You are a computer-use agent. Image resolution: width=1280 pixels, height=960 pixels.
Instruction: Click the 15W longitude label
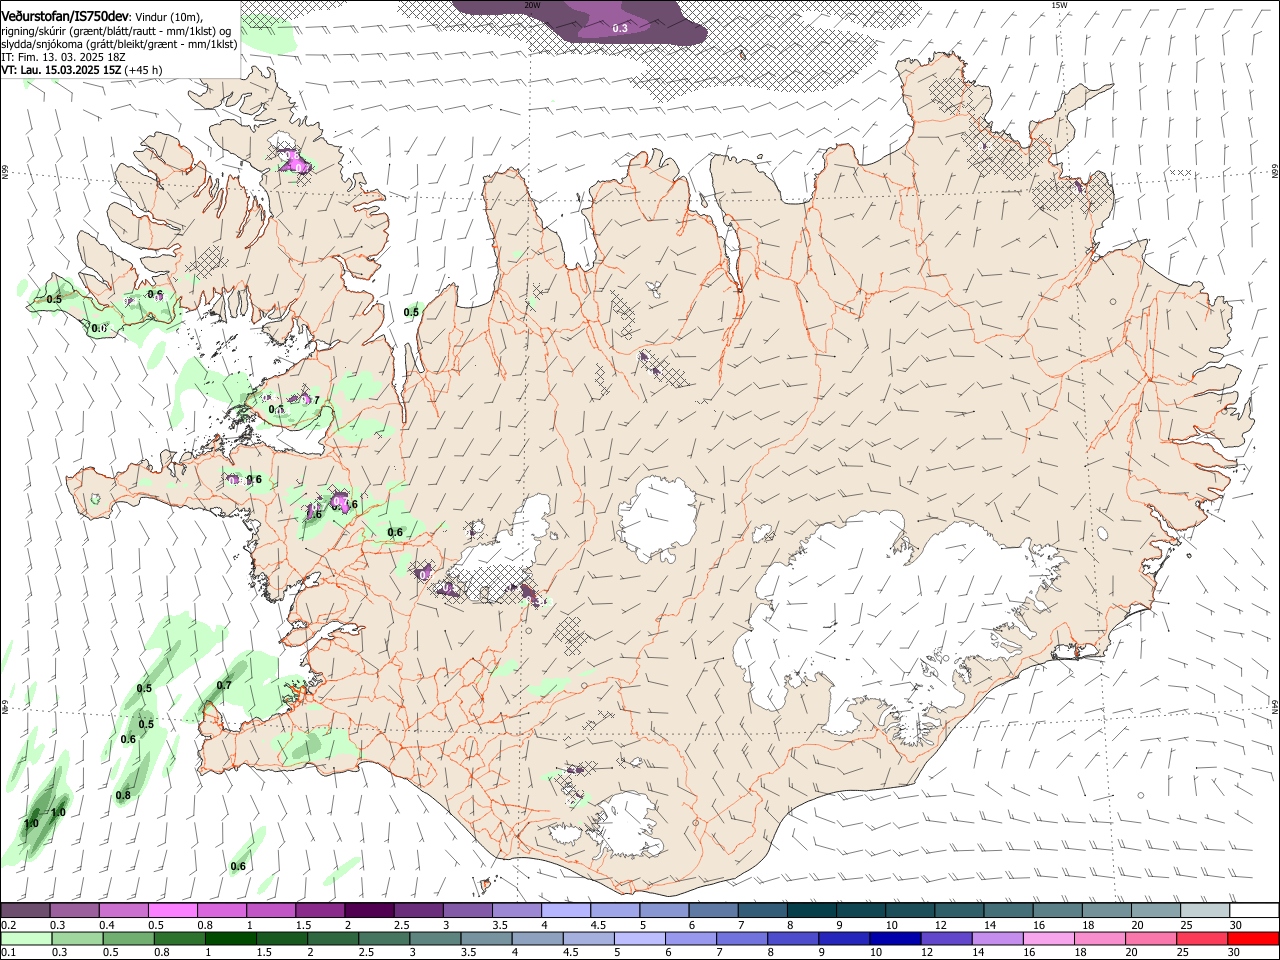coord(1059,5)
